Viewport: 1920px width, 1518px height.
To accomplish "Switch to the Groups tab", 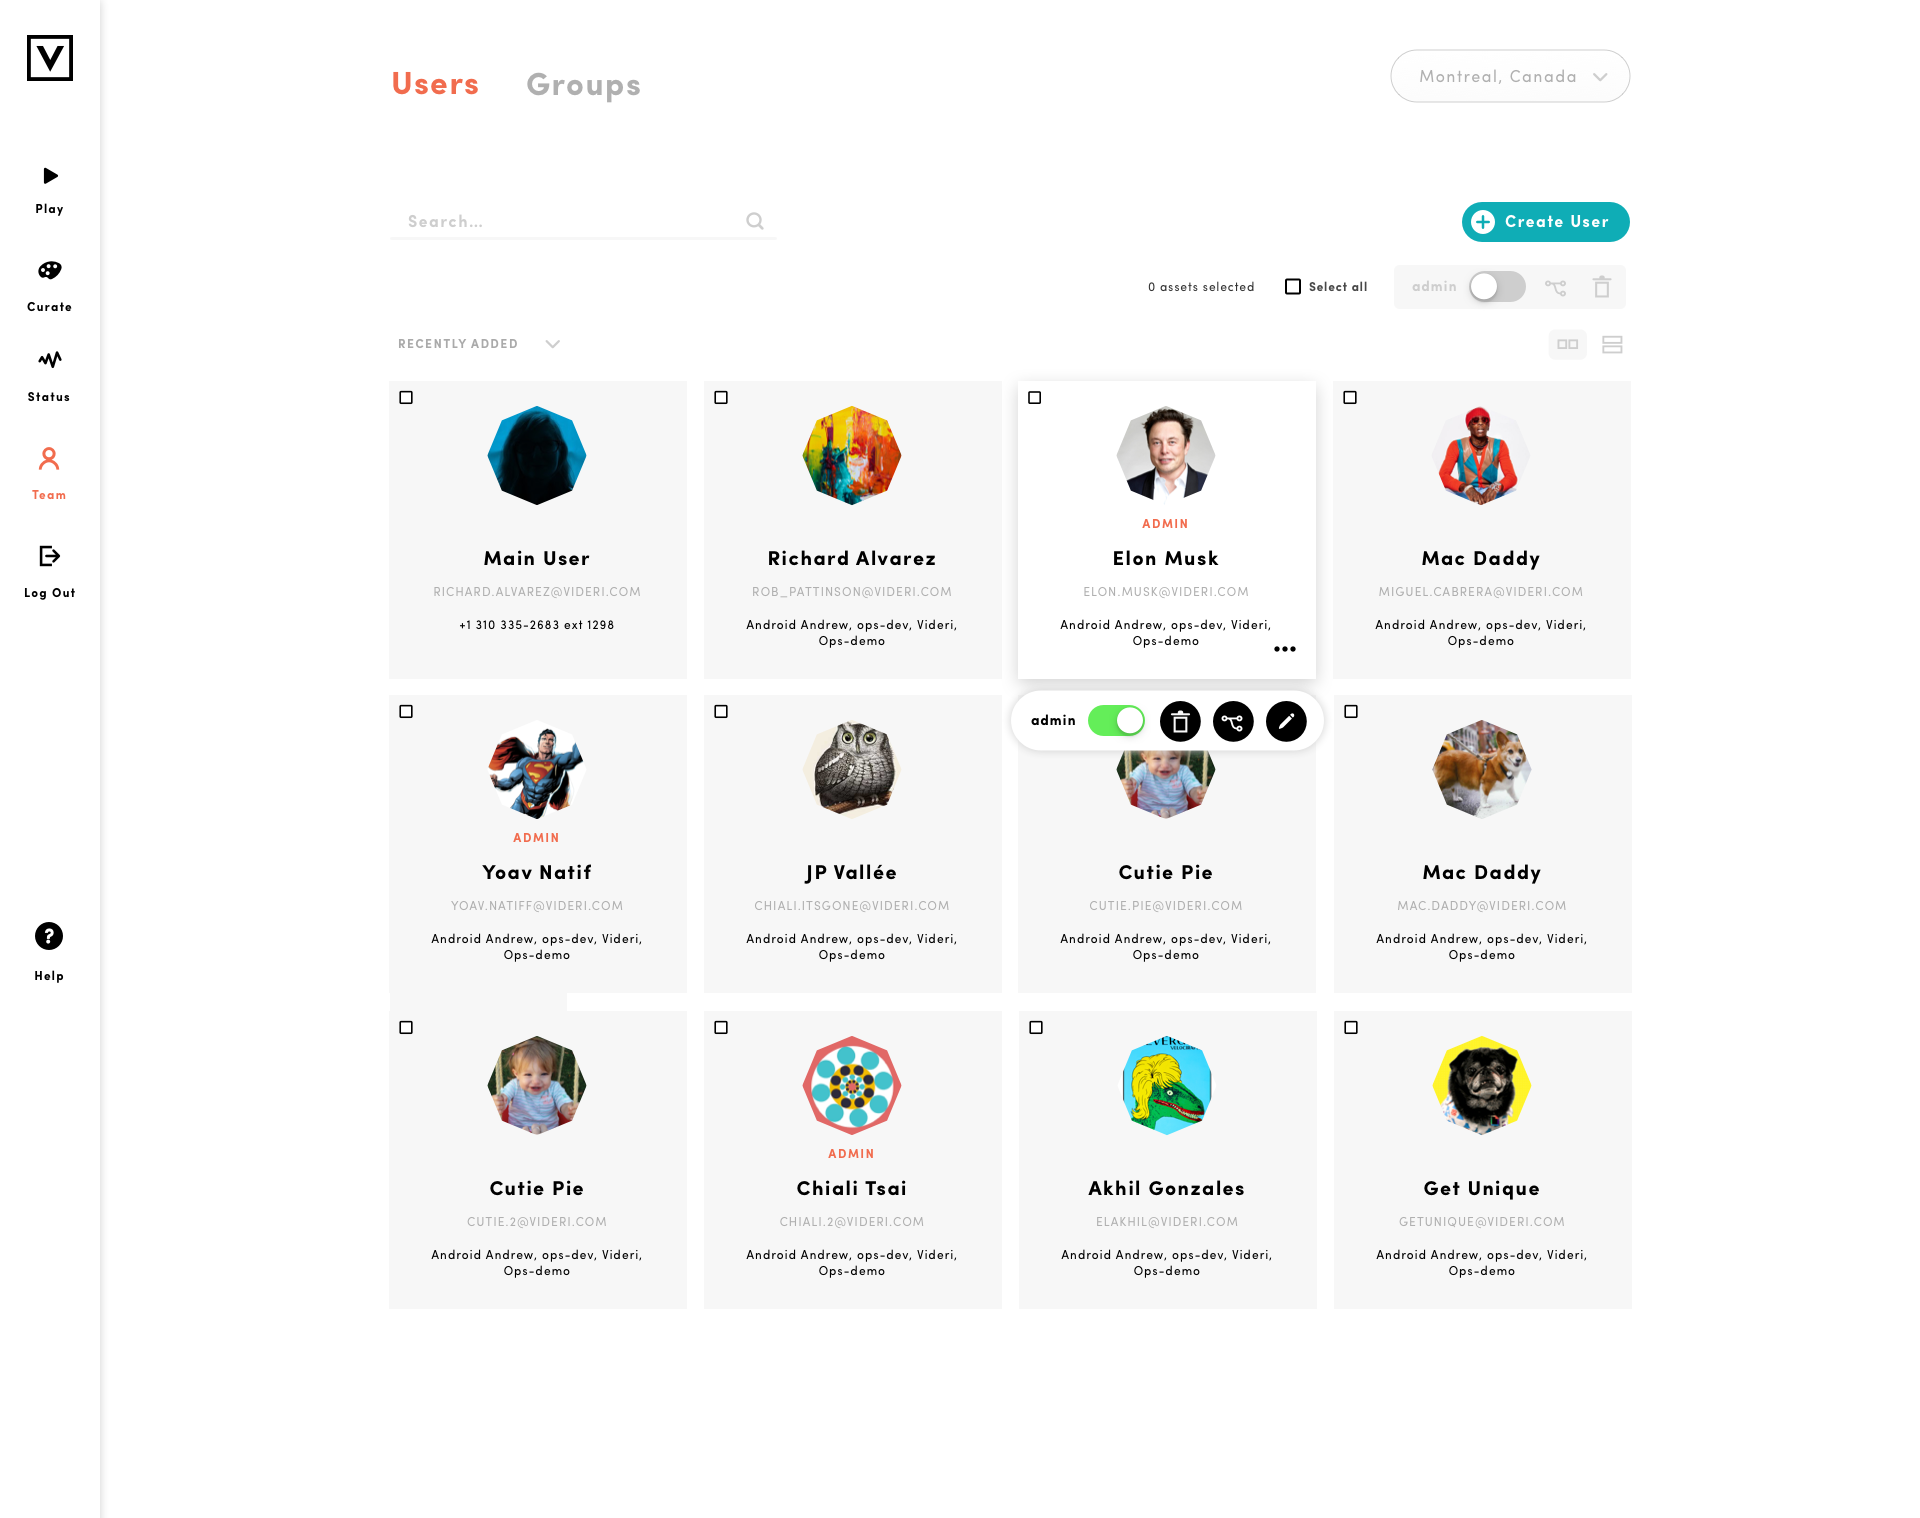I will pos(584,85).
